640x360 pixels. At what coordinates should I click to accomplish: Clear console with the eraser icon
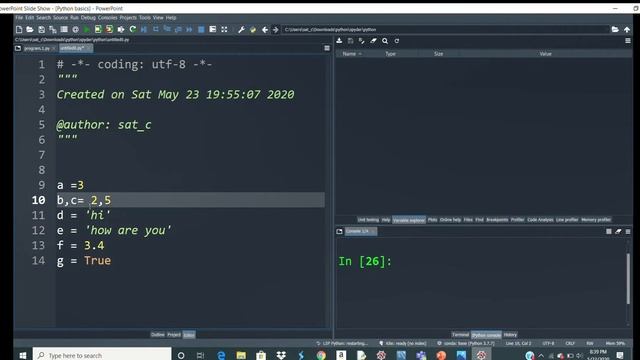(x=618, y=231)
